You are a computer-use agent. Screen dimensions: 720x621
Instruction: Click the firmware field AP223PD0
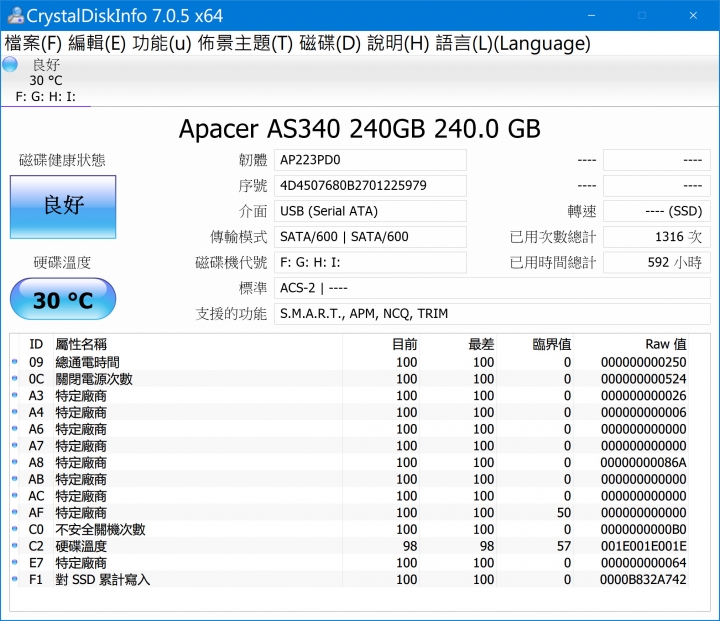[370, 160]
